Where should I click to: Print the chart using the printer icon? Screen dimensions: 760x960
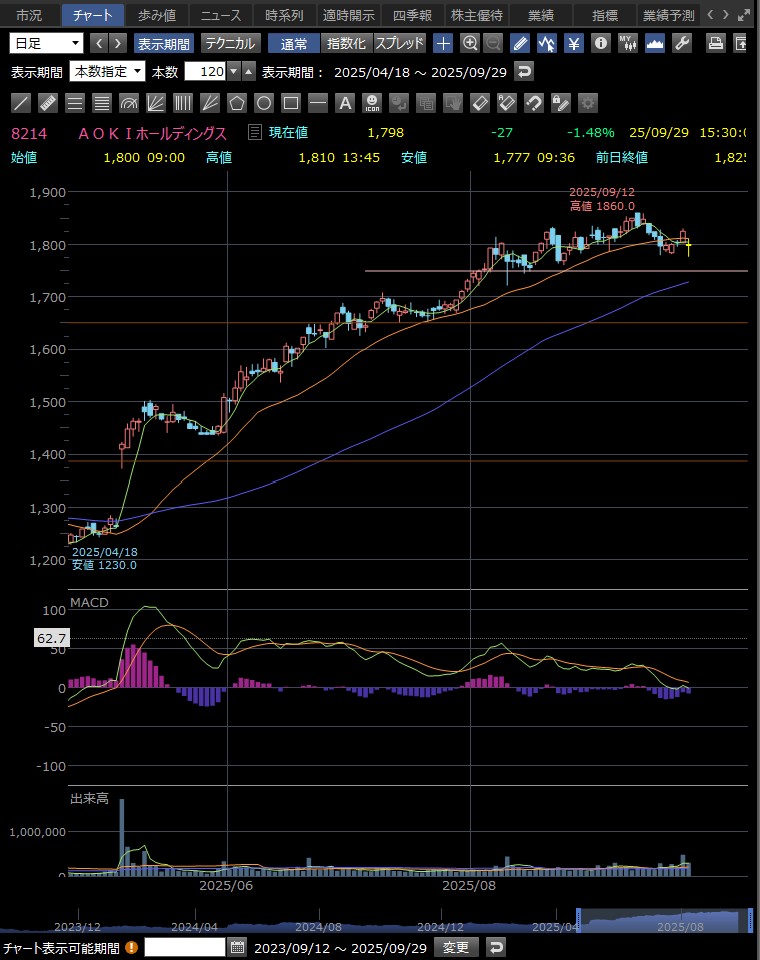click(x=716, y=43)
